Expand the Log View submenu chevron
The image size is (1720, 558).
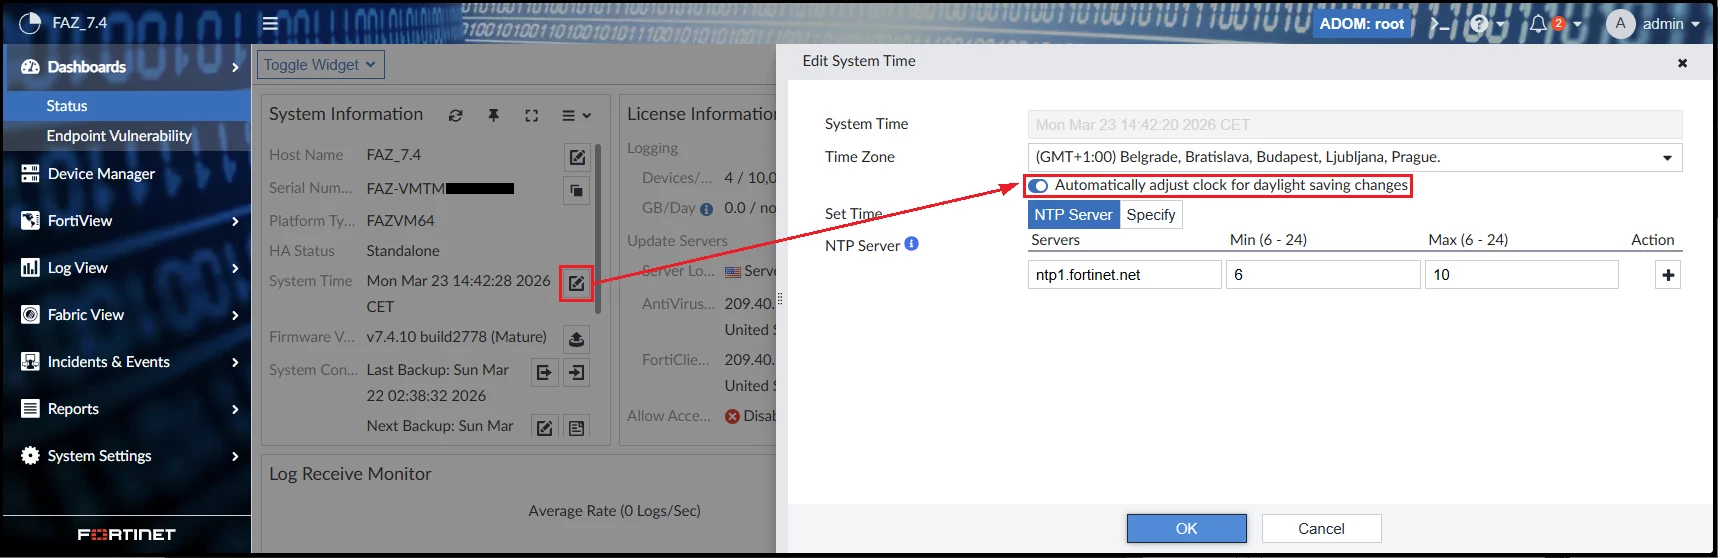(235, 268)
